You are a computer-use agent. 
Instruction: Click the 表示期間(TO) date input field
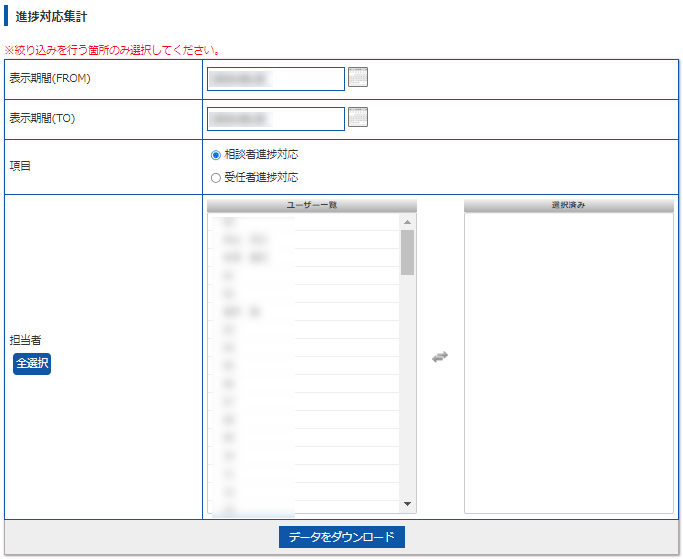(x=275, y=119)
